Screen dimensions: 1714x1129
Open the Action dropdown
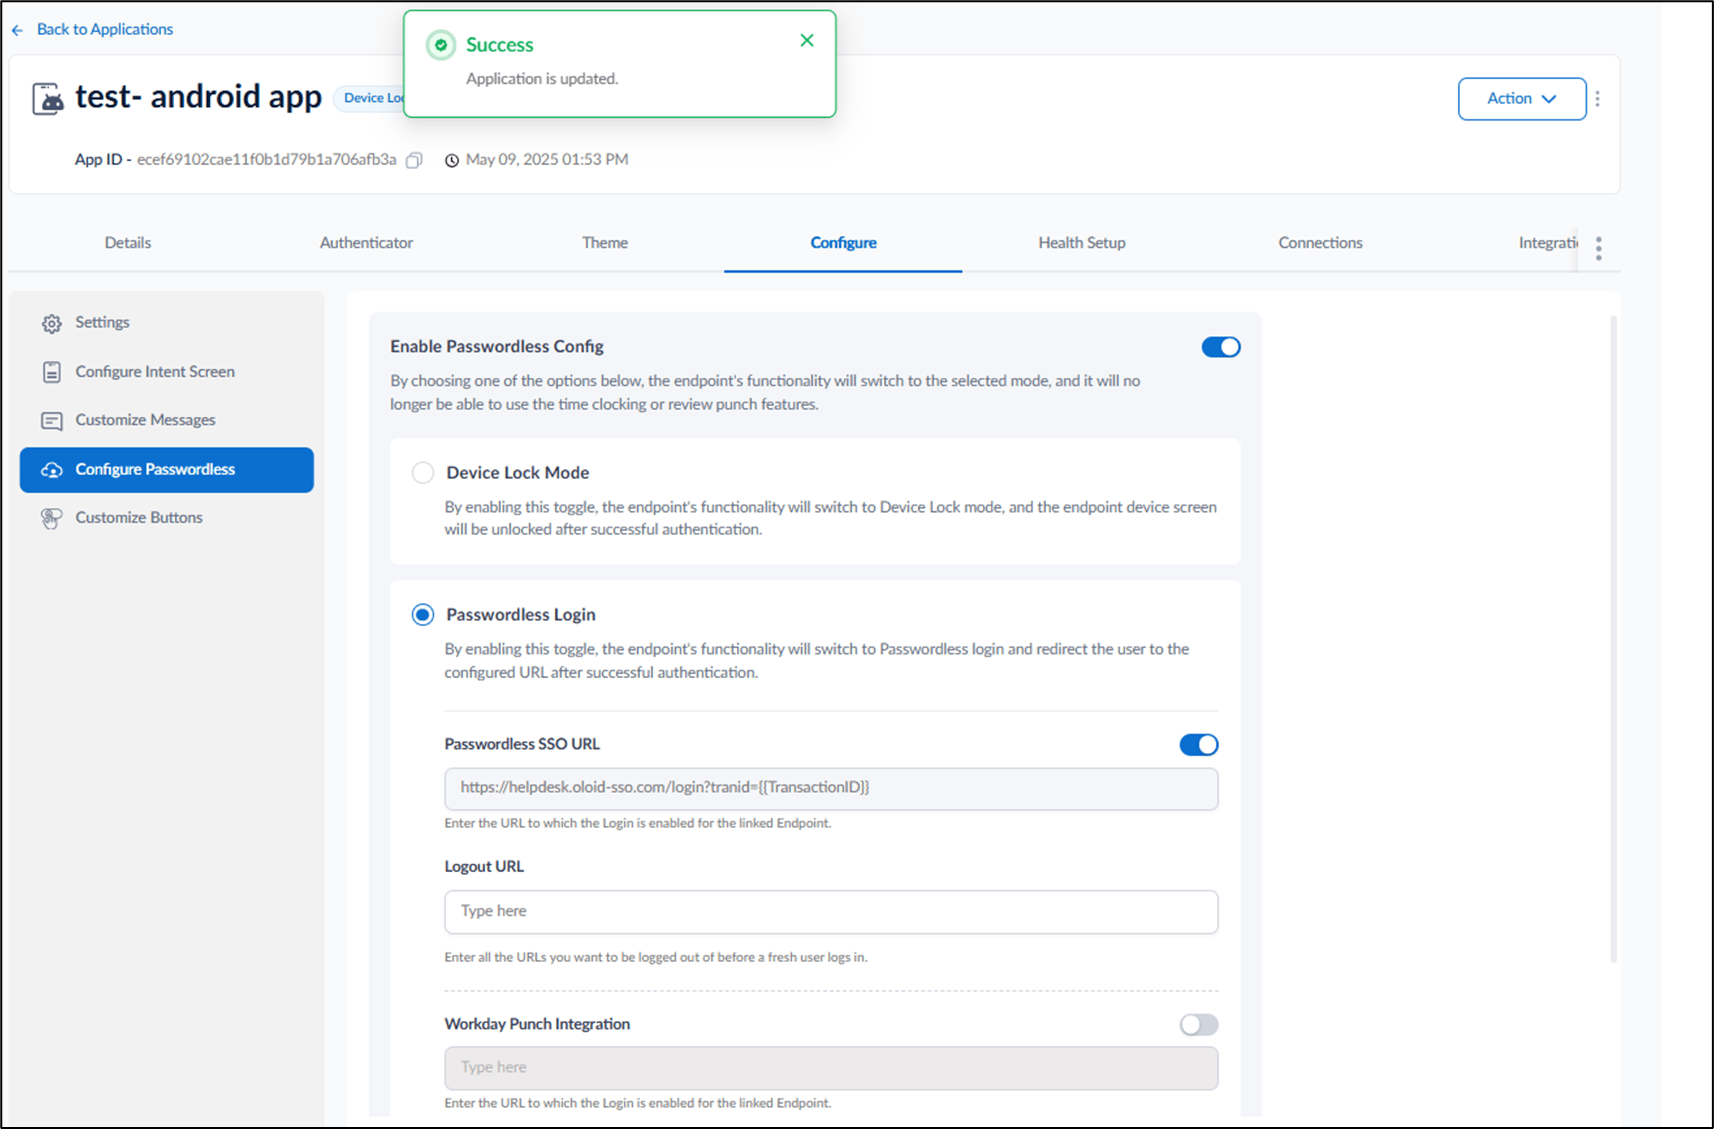click(1522, 99)
